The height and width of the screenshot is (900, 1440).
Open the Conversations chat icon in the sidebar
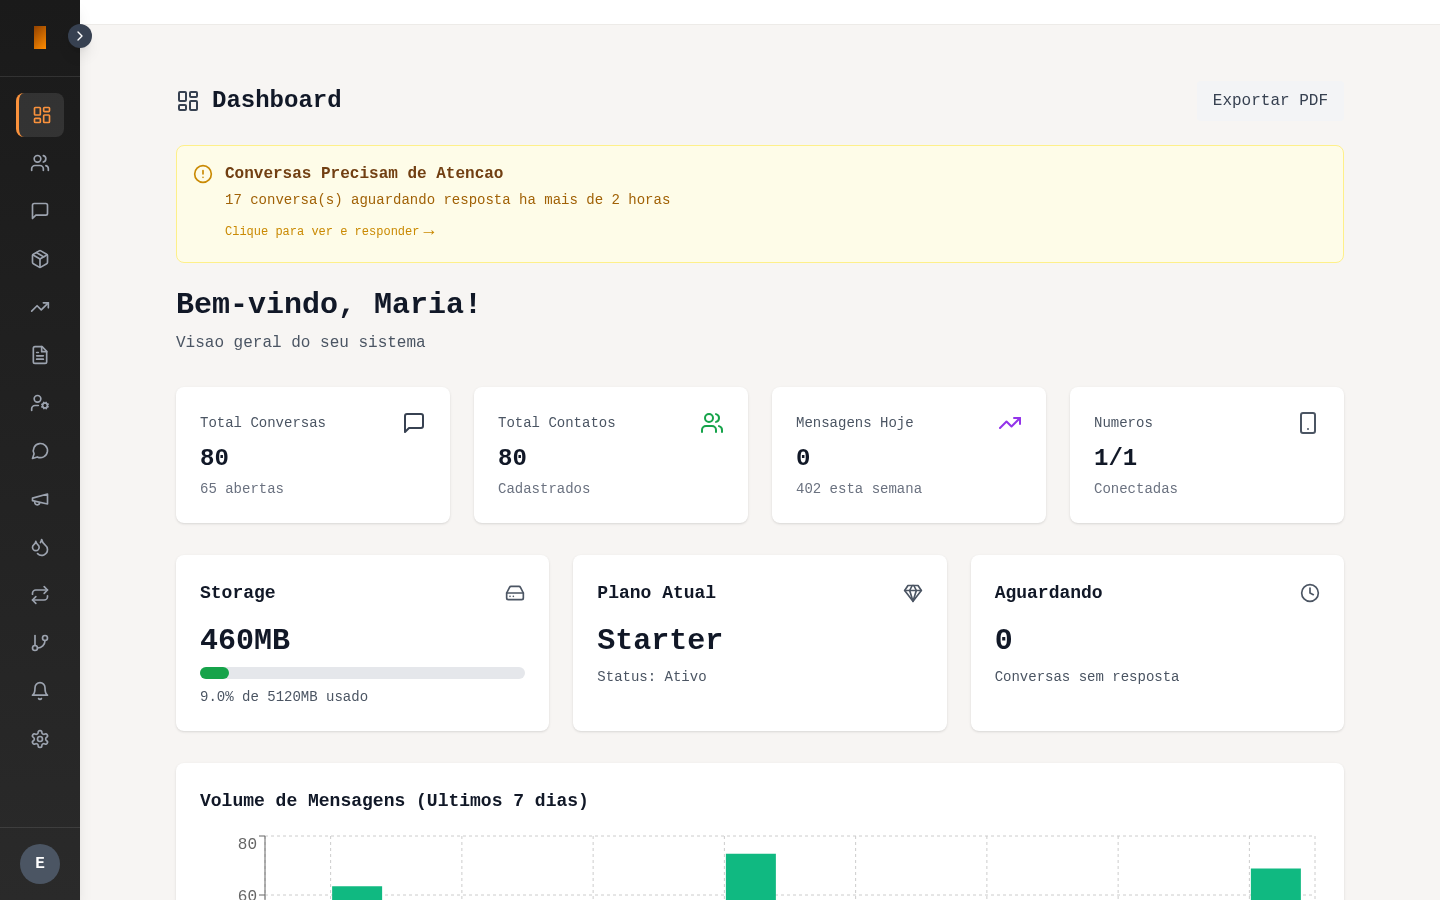click(x=40, y=211)
